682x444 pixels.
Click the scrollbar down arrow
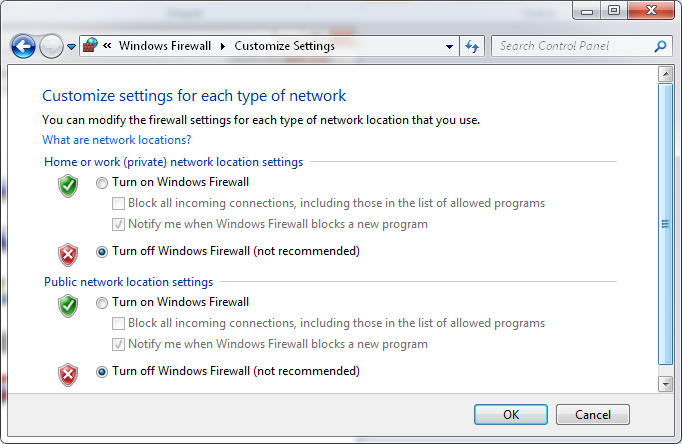pyautogui.click(x=665, y=384)
